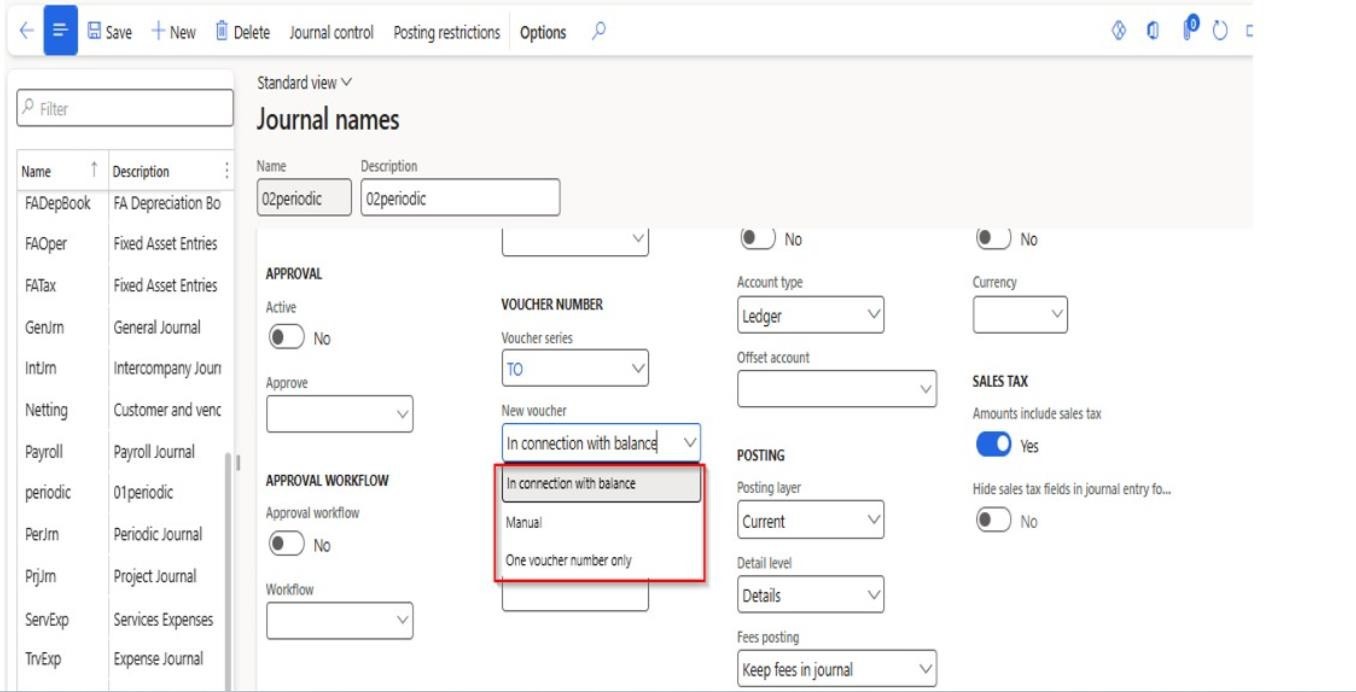Viewport: 1356px width, 692px height.
Task: Click the search magnifier icon in toolbar
Action: click(598, 32)
